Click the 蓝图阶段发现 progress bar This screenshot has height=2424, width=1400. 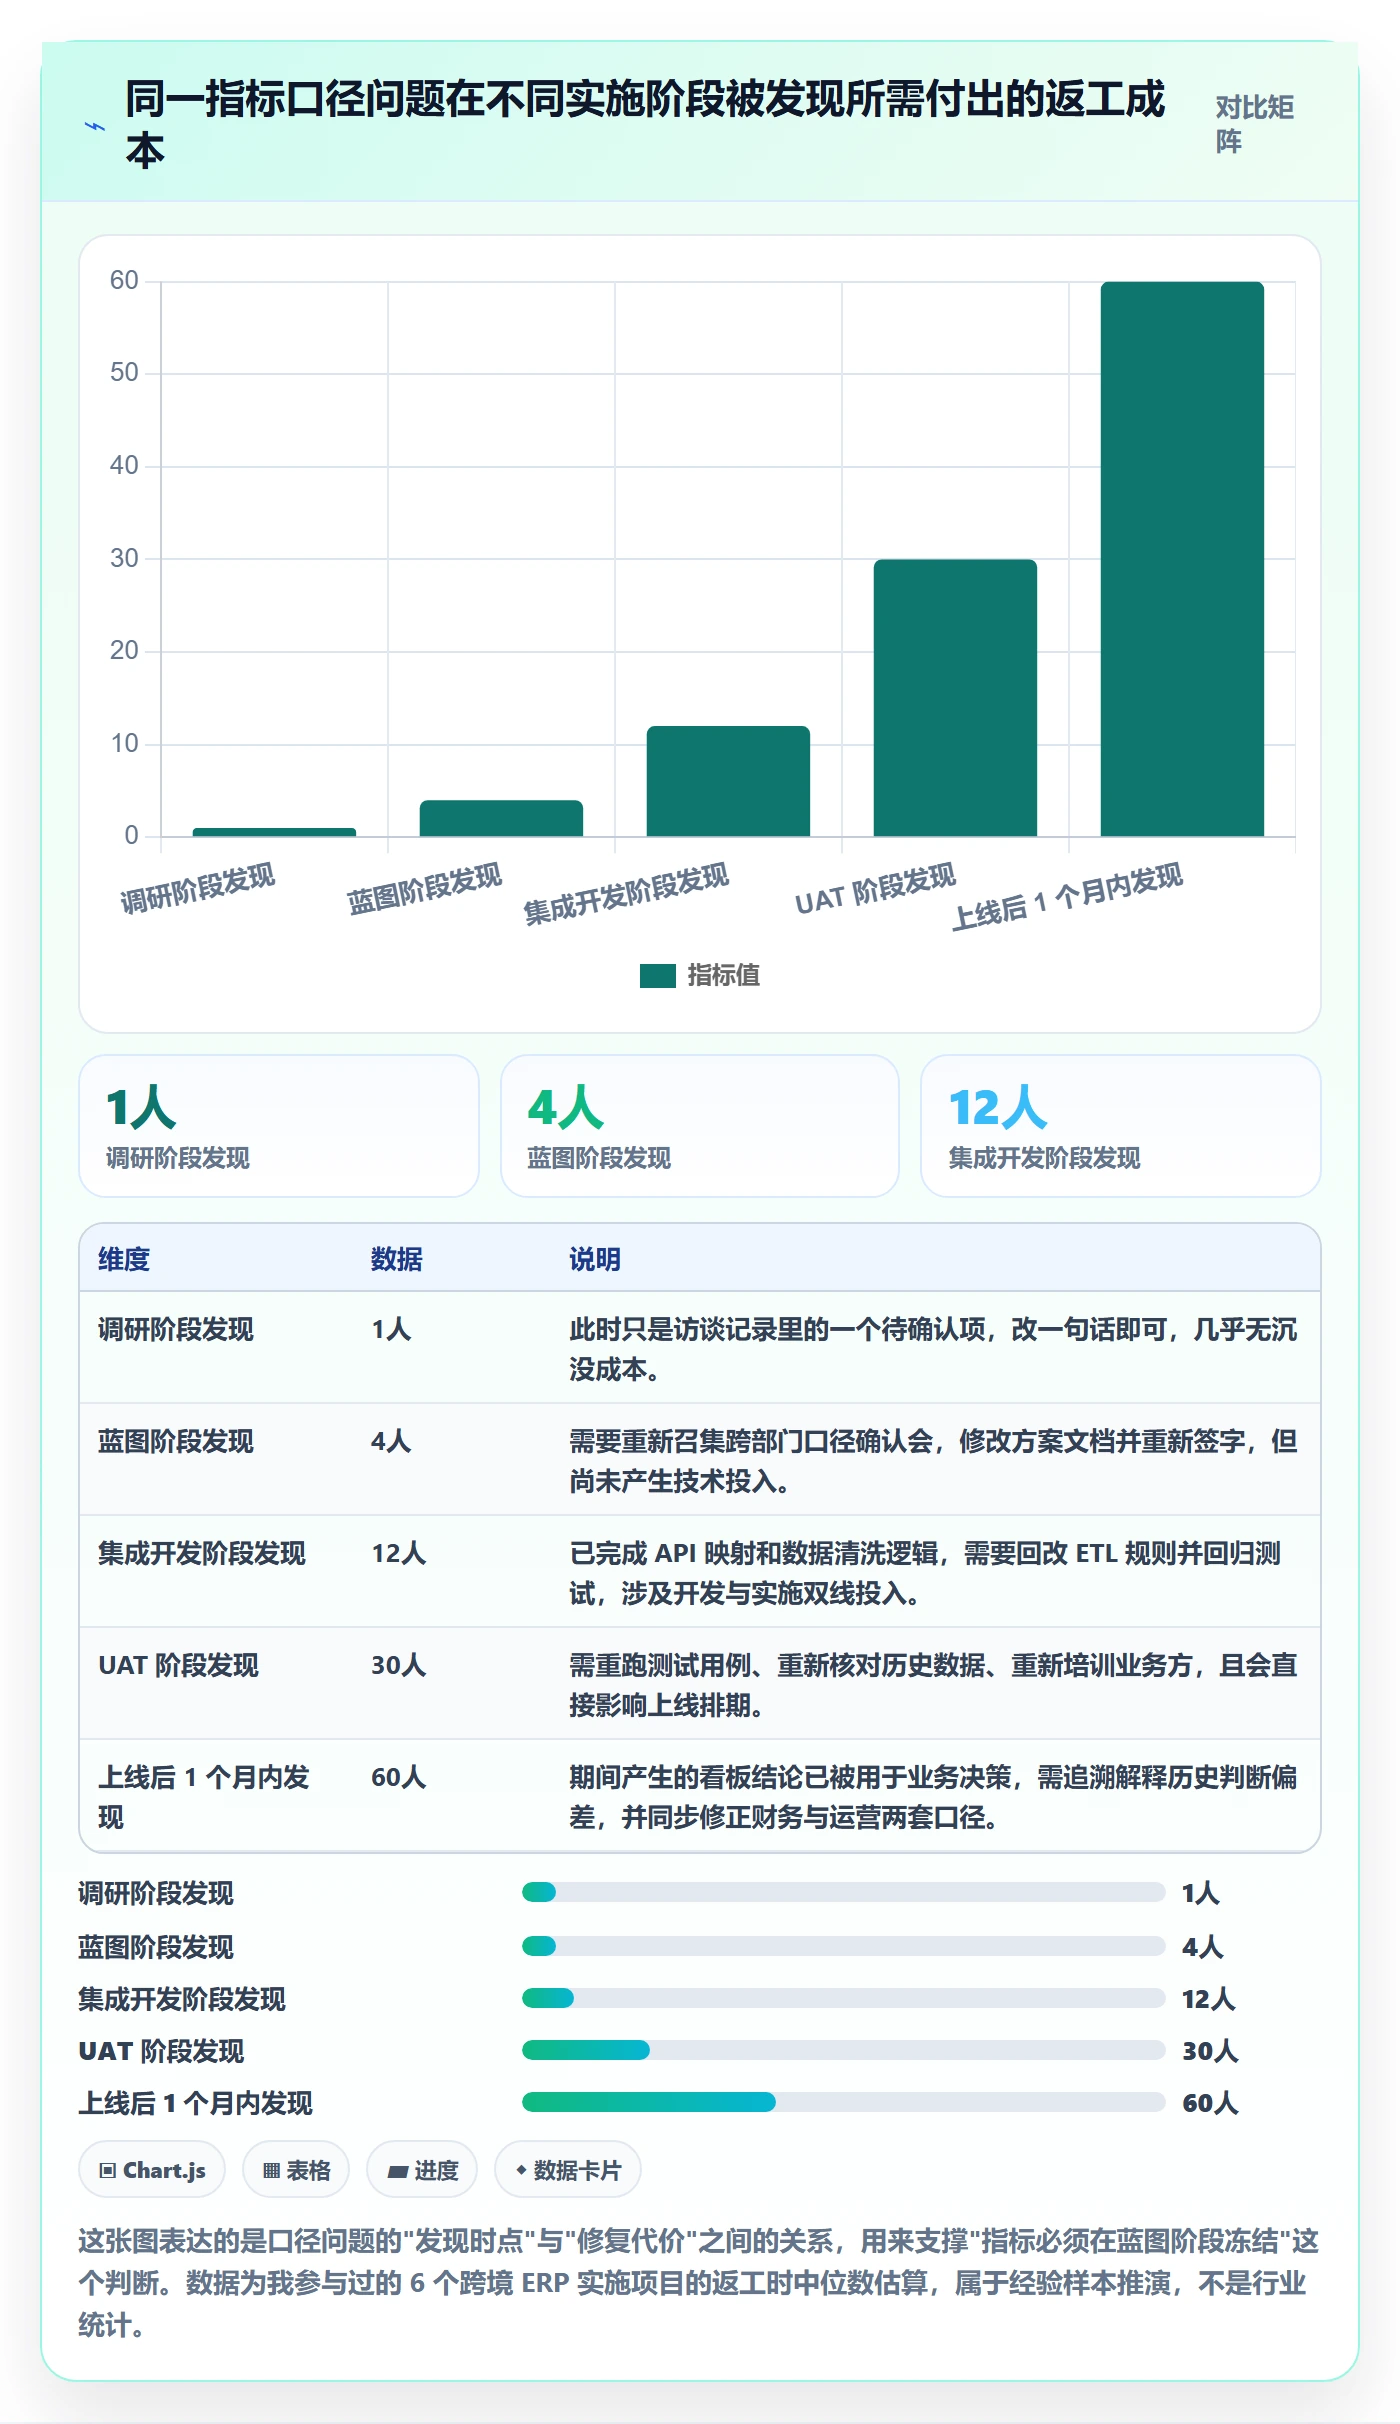pyautogui.click(x=843, y=1946)
